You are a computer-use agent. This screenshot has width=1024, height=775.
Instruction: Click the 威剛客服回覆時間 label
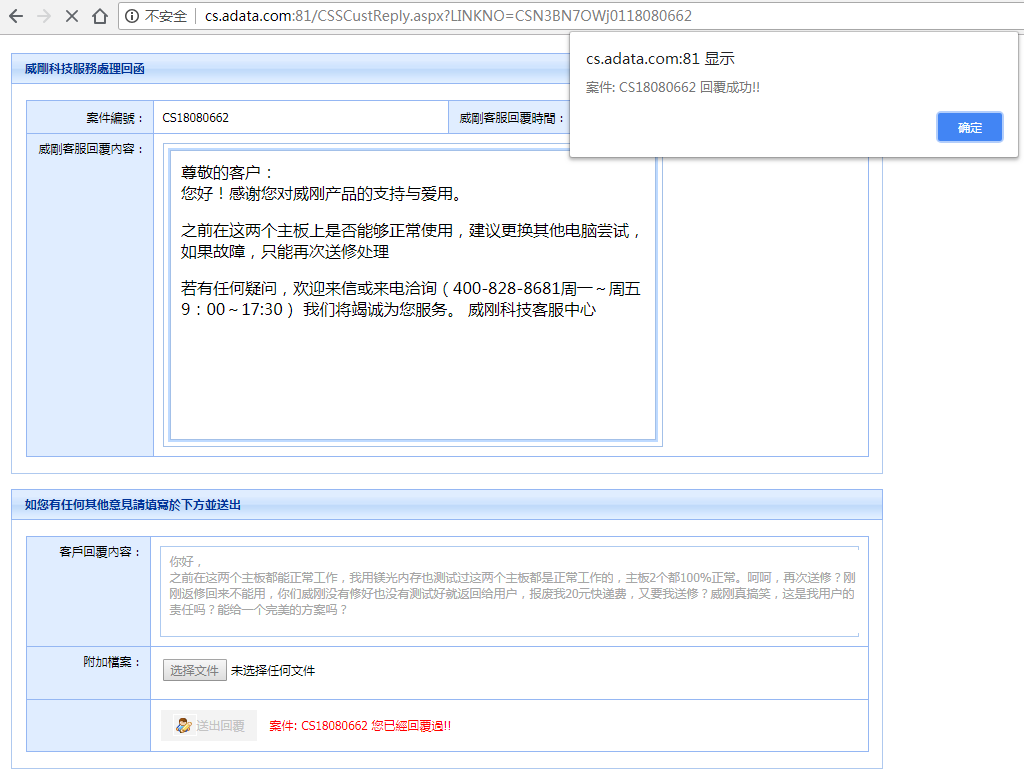click(511, 118)
